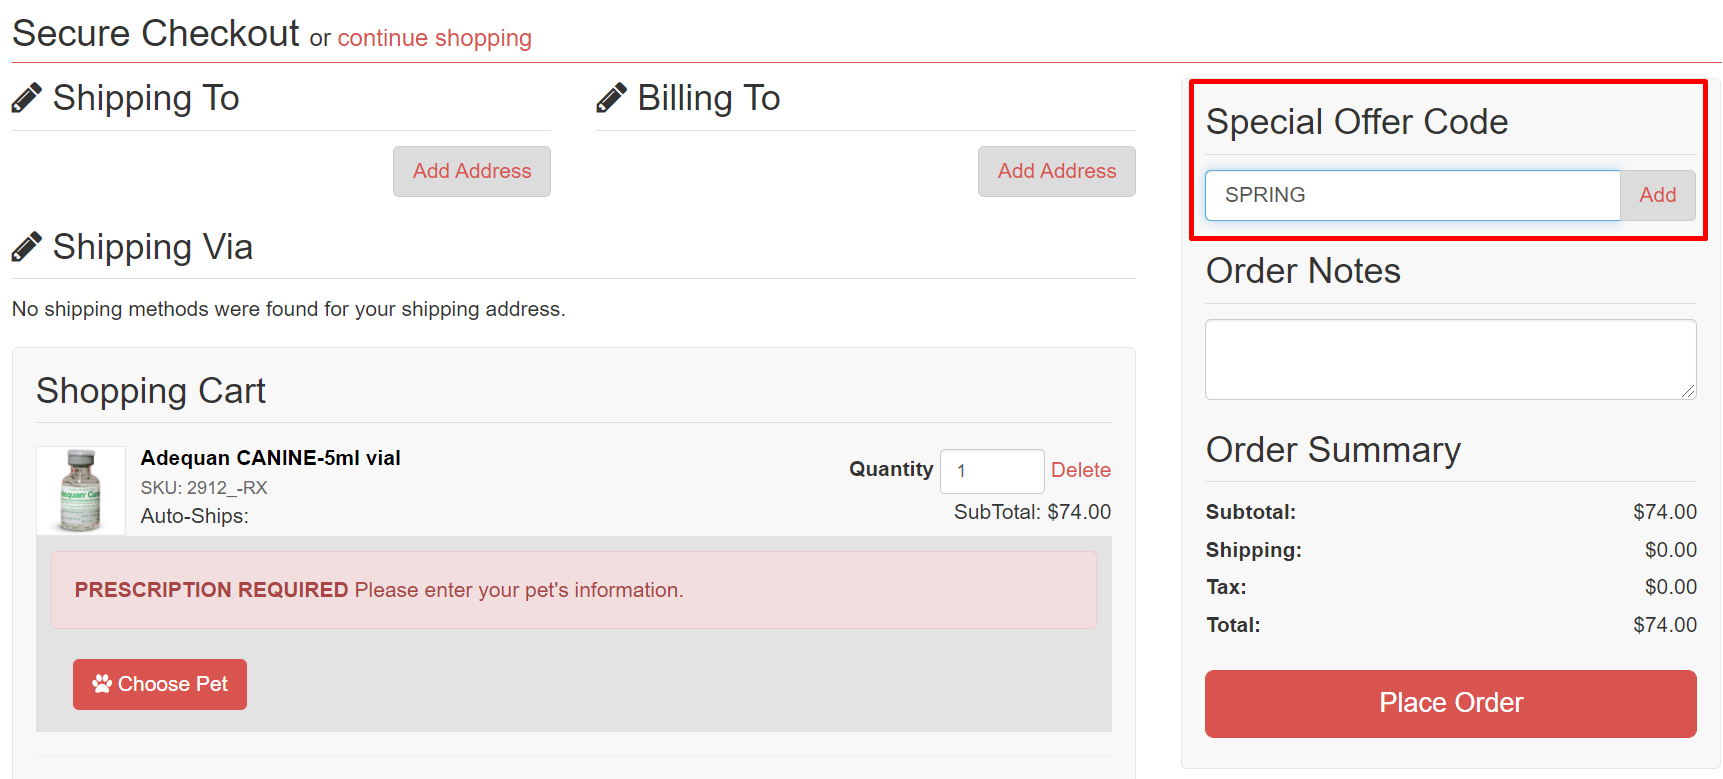Add an address under Shipping To
Image resolution: width=1723 pixels, height=779 pixels.
472,171
